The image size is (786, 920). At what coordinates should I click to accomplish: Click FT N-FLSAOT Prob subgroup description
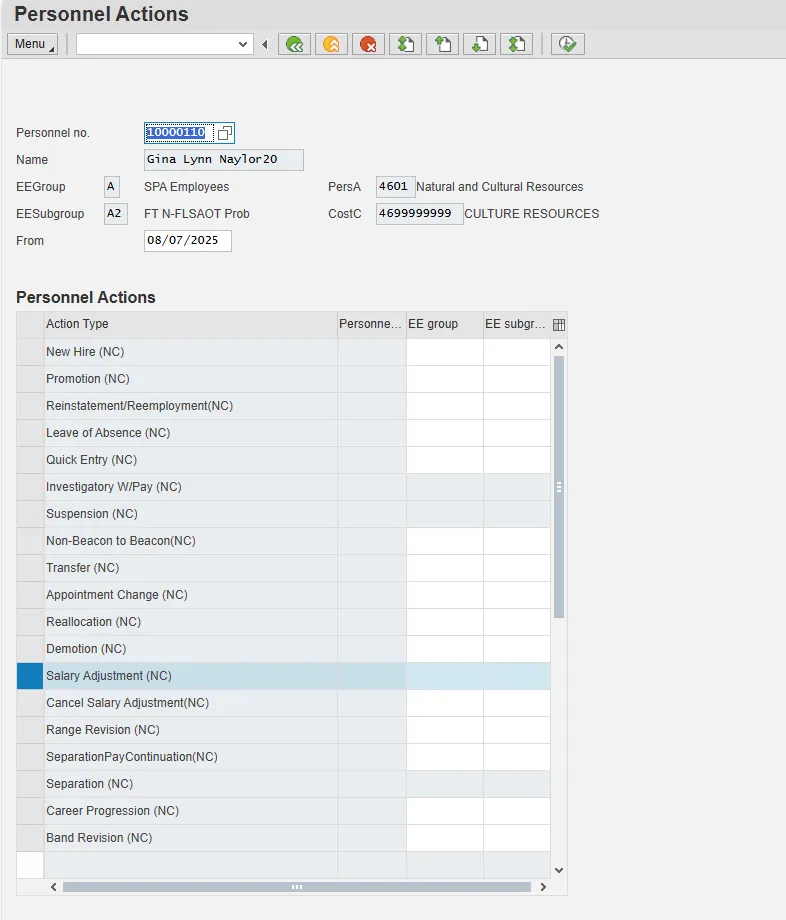[x=197, y=214]
